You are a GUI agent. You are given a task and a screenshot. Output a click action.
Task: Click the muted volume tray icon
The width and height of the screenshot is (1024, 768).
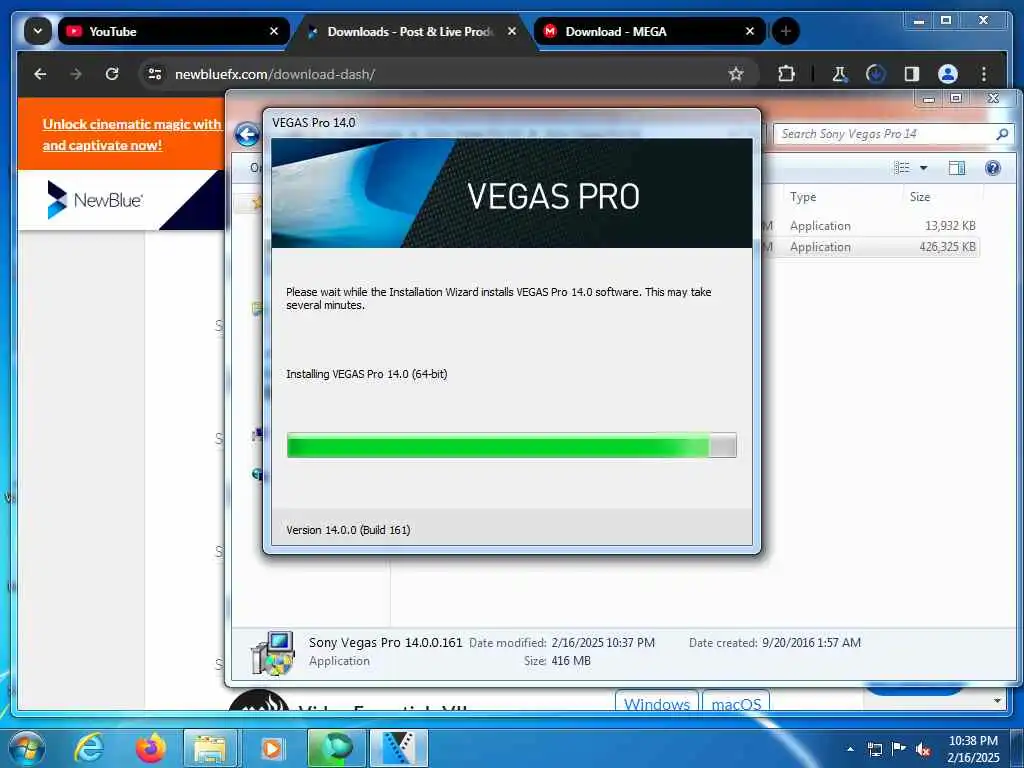point(923,749)
